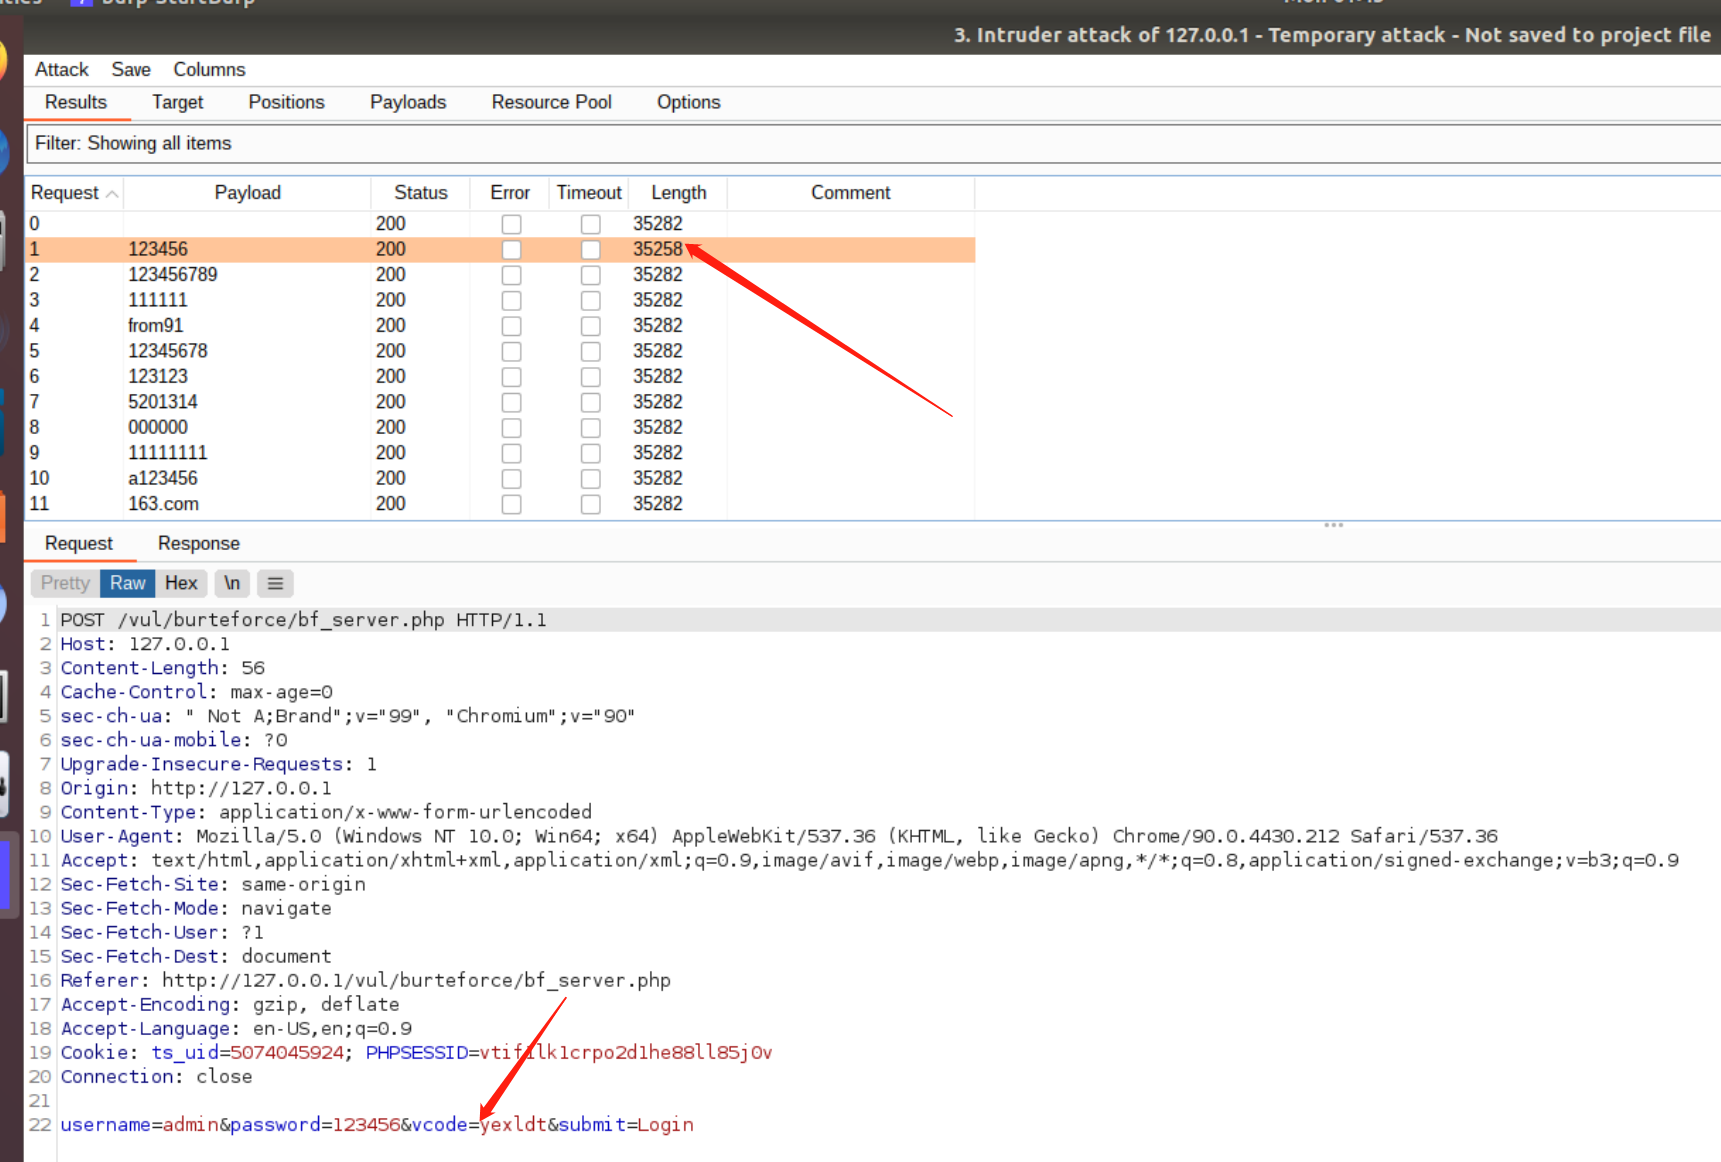This screenshot has height=1162, width=1721.
Task: Toggle Error checkbox in highlighted 123456 payload row
Action: pos(511,249)
